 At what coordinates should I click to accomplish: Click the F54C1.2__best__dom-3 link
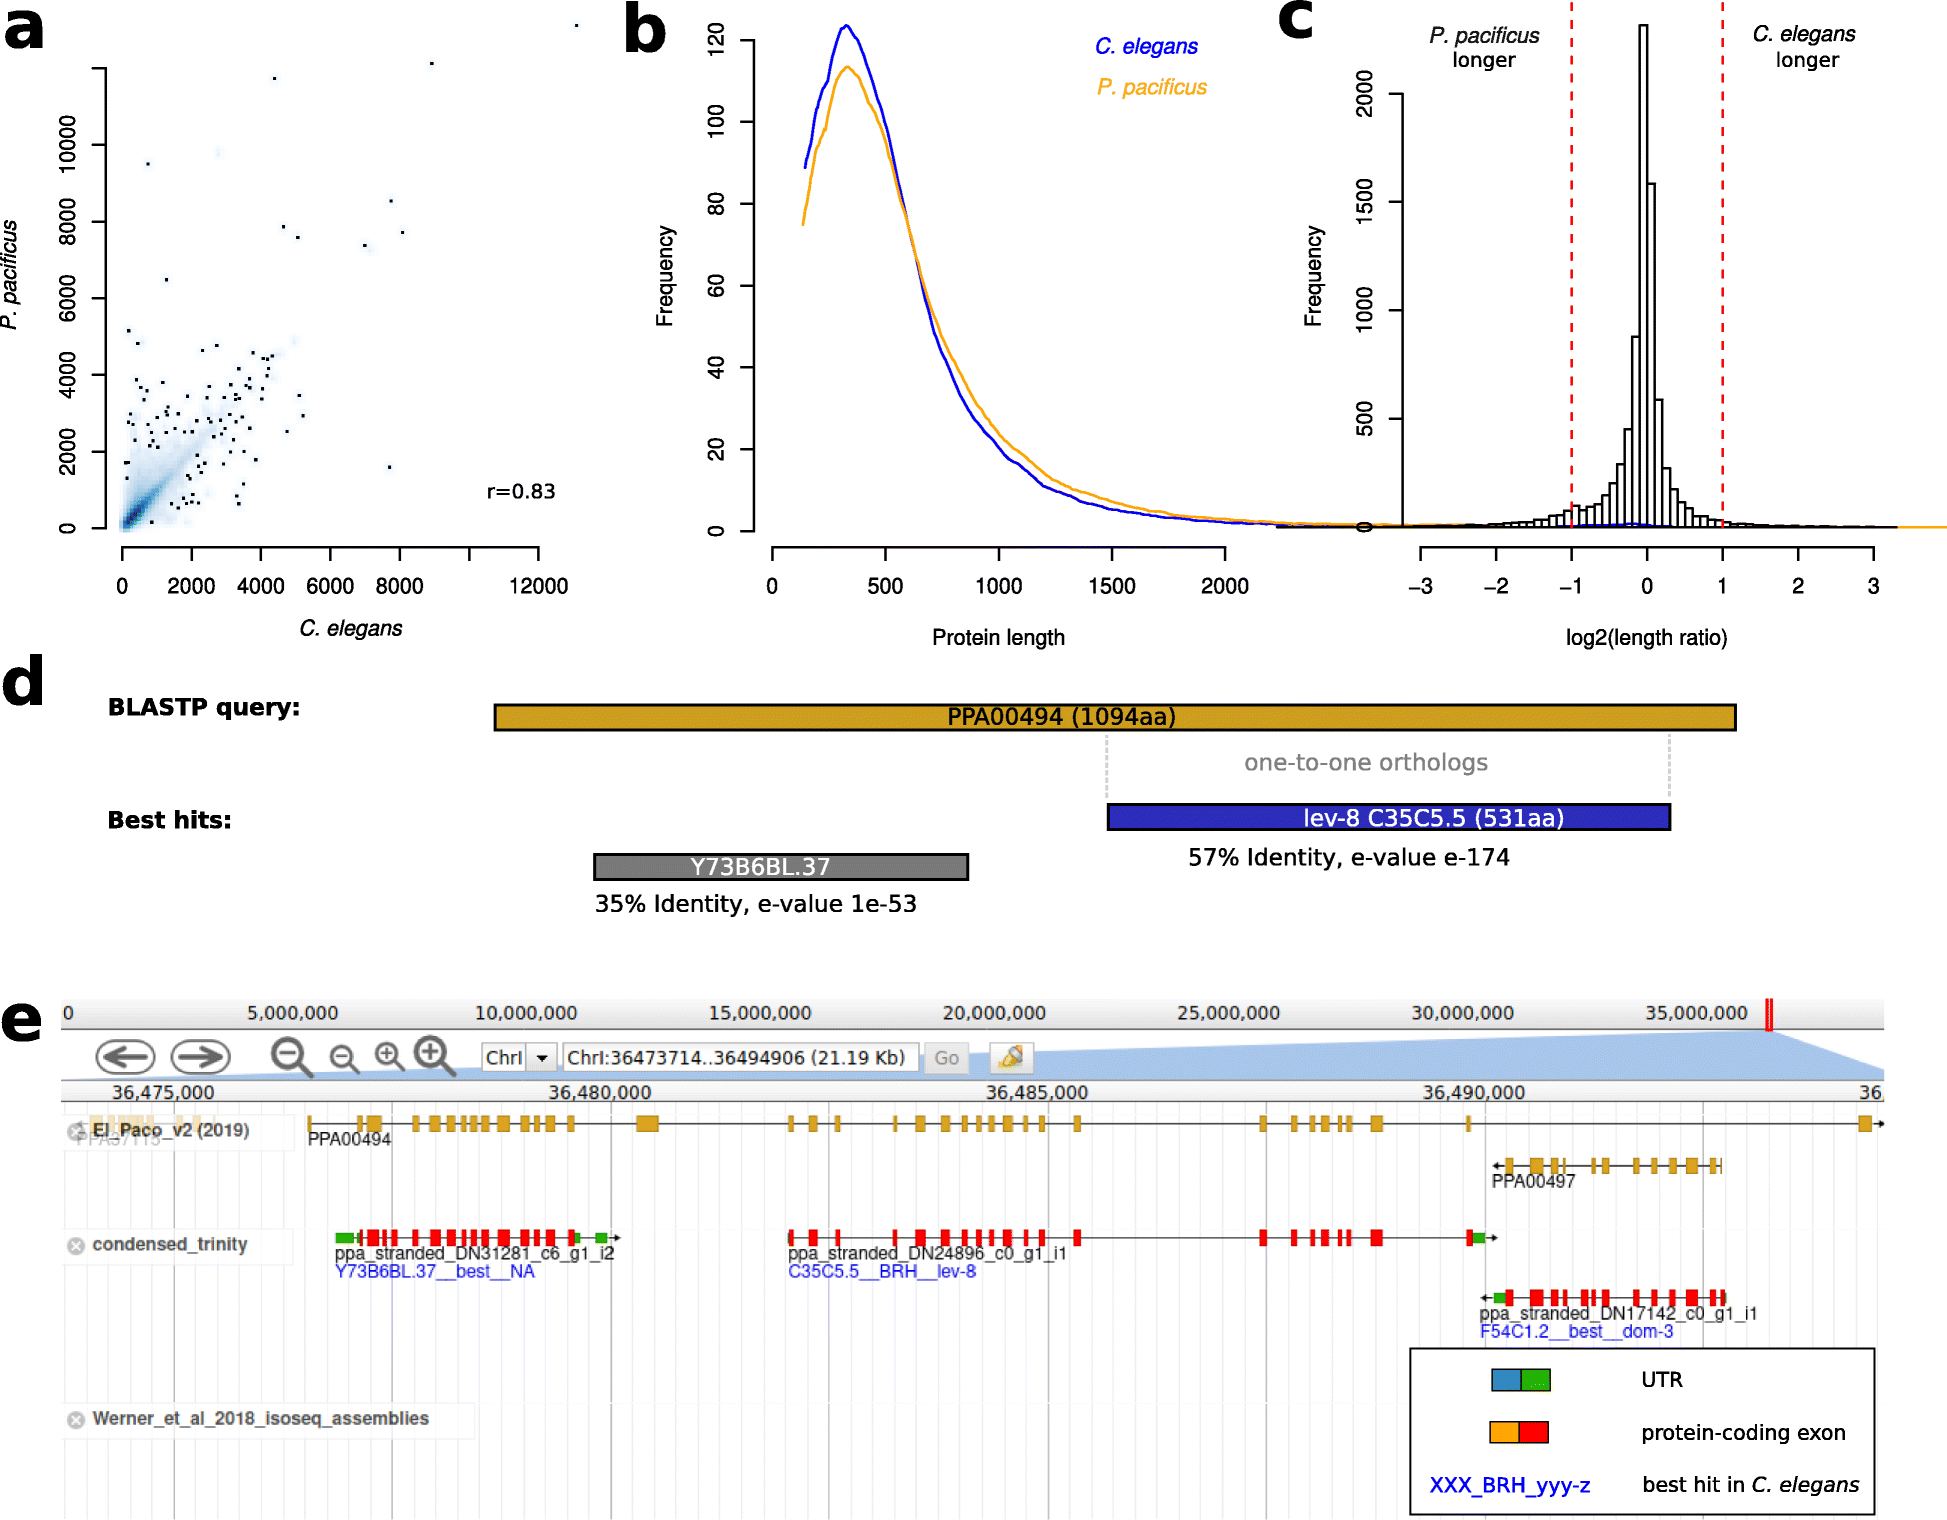point(1576,1331)
